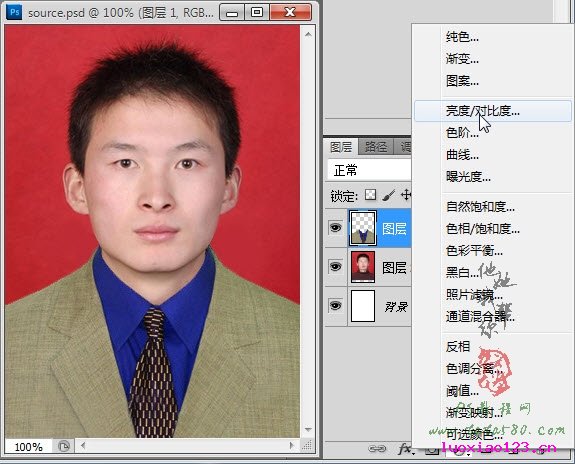Select 图案 fill layer option
575x464 pixels.
coord(462,81)
